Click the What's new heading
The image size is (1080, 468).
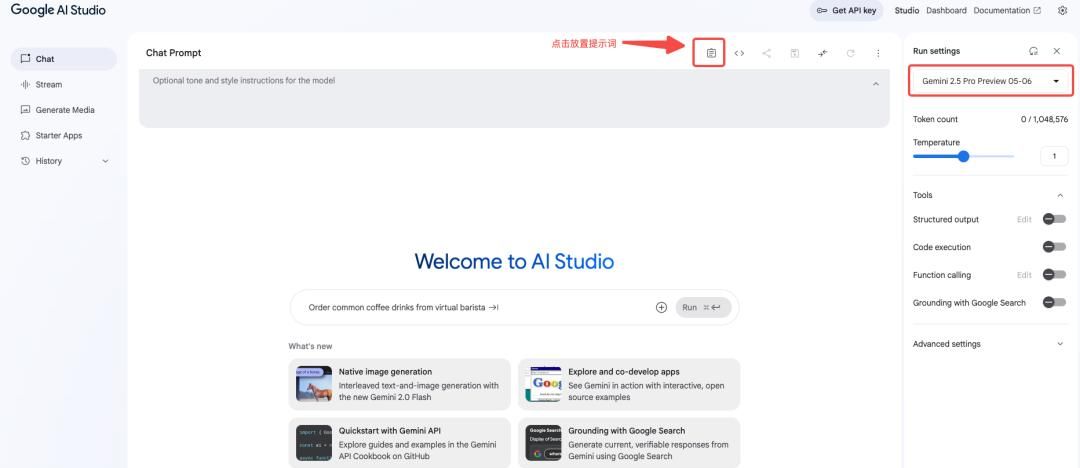(x=310, y=346)
